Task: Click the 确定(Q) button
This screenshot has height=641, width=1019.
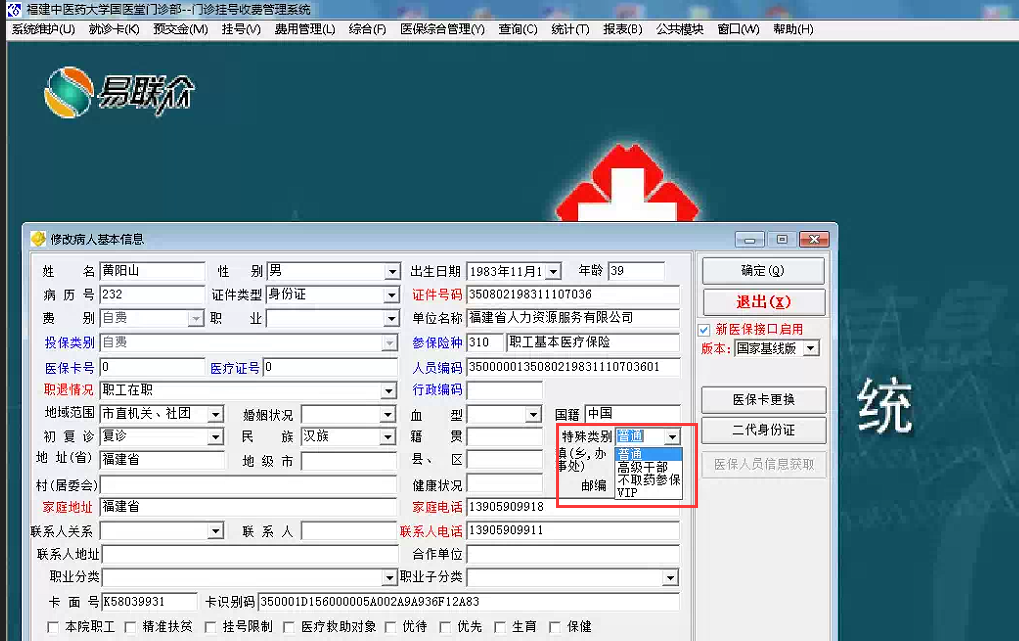Action: tap(763, 270)
